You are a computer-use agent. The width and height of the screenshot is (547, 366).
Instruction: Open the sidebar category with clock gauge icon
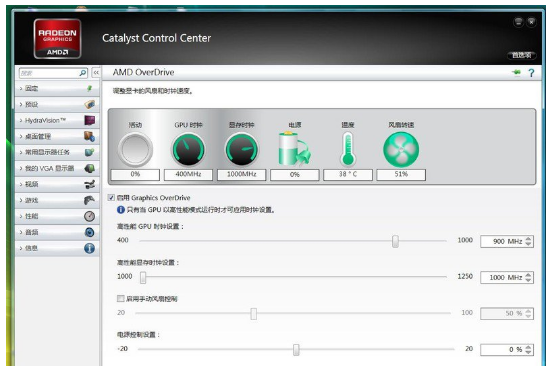[57, 216]
